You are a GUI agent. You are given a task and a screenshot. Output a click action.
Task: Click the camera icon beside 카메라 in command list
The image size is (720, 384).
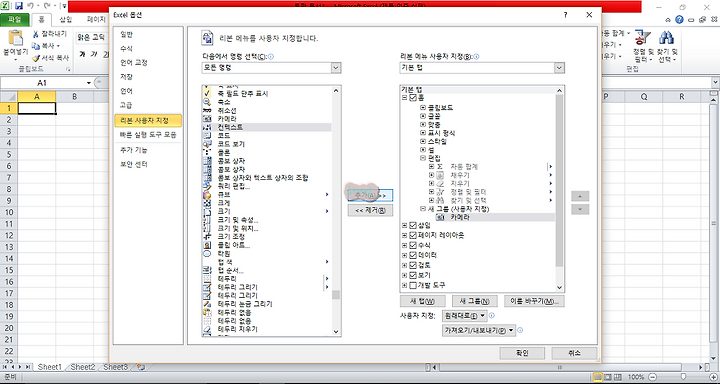(207, 119)
